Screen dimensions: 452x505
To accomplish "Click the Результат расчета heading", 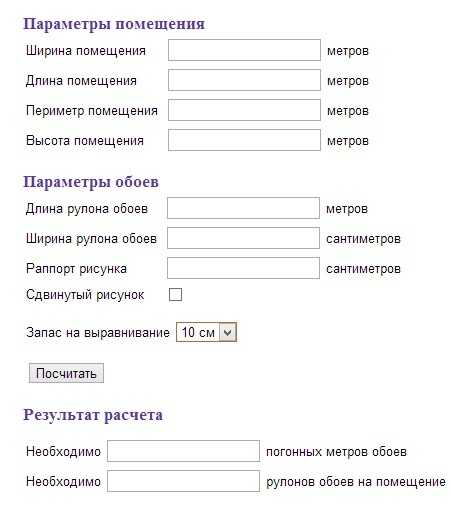I will click(93, 415).
